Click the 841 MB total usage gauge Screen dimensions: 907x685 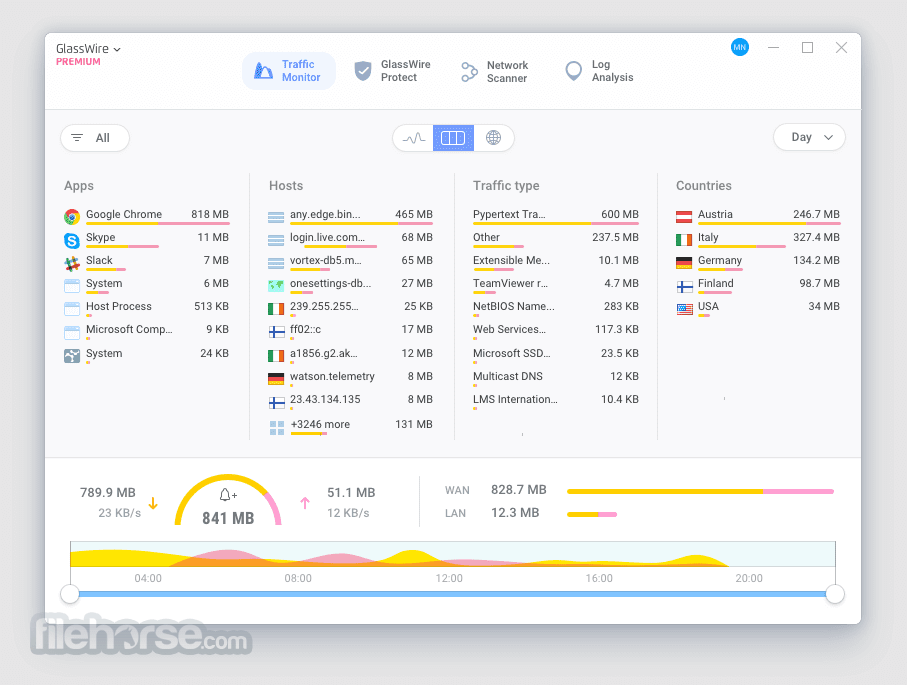[x=228, y=501]
